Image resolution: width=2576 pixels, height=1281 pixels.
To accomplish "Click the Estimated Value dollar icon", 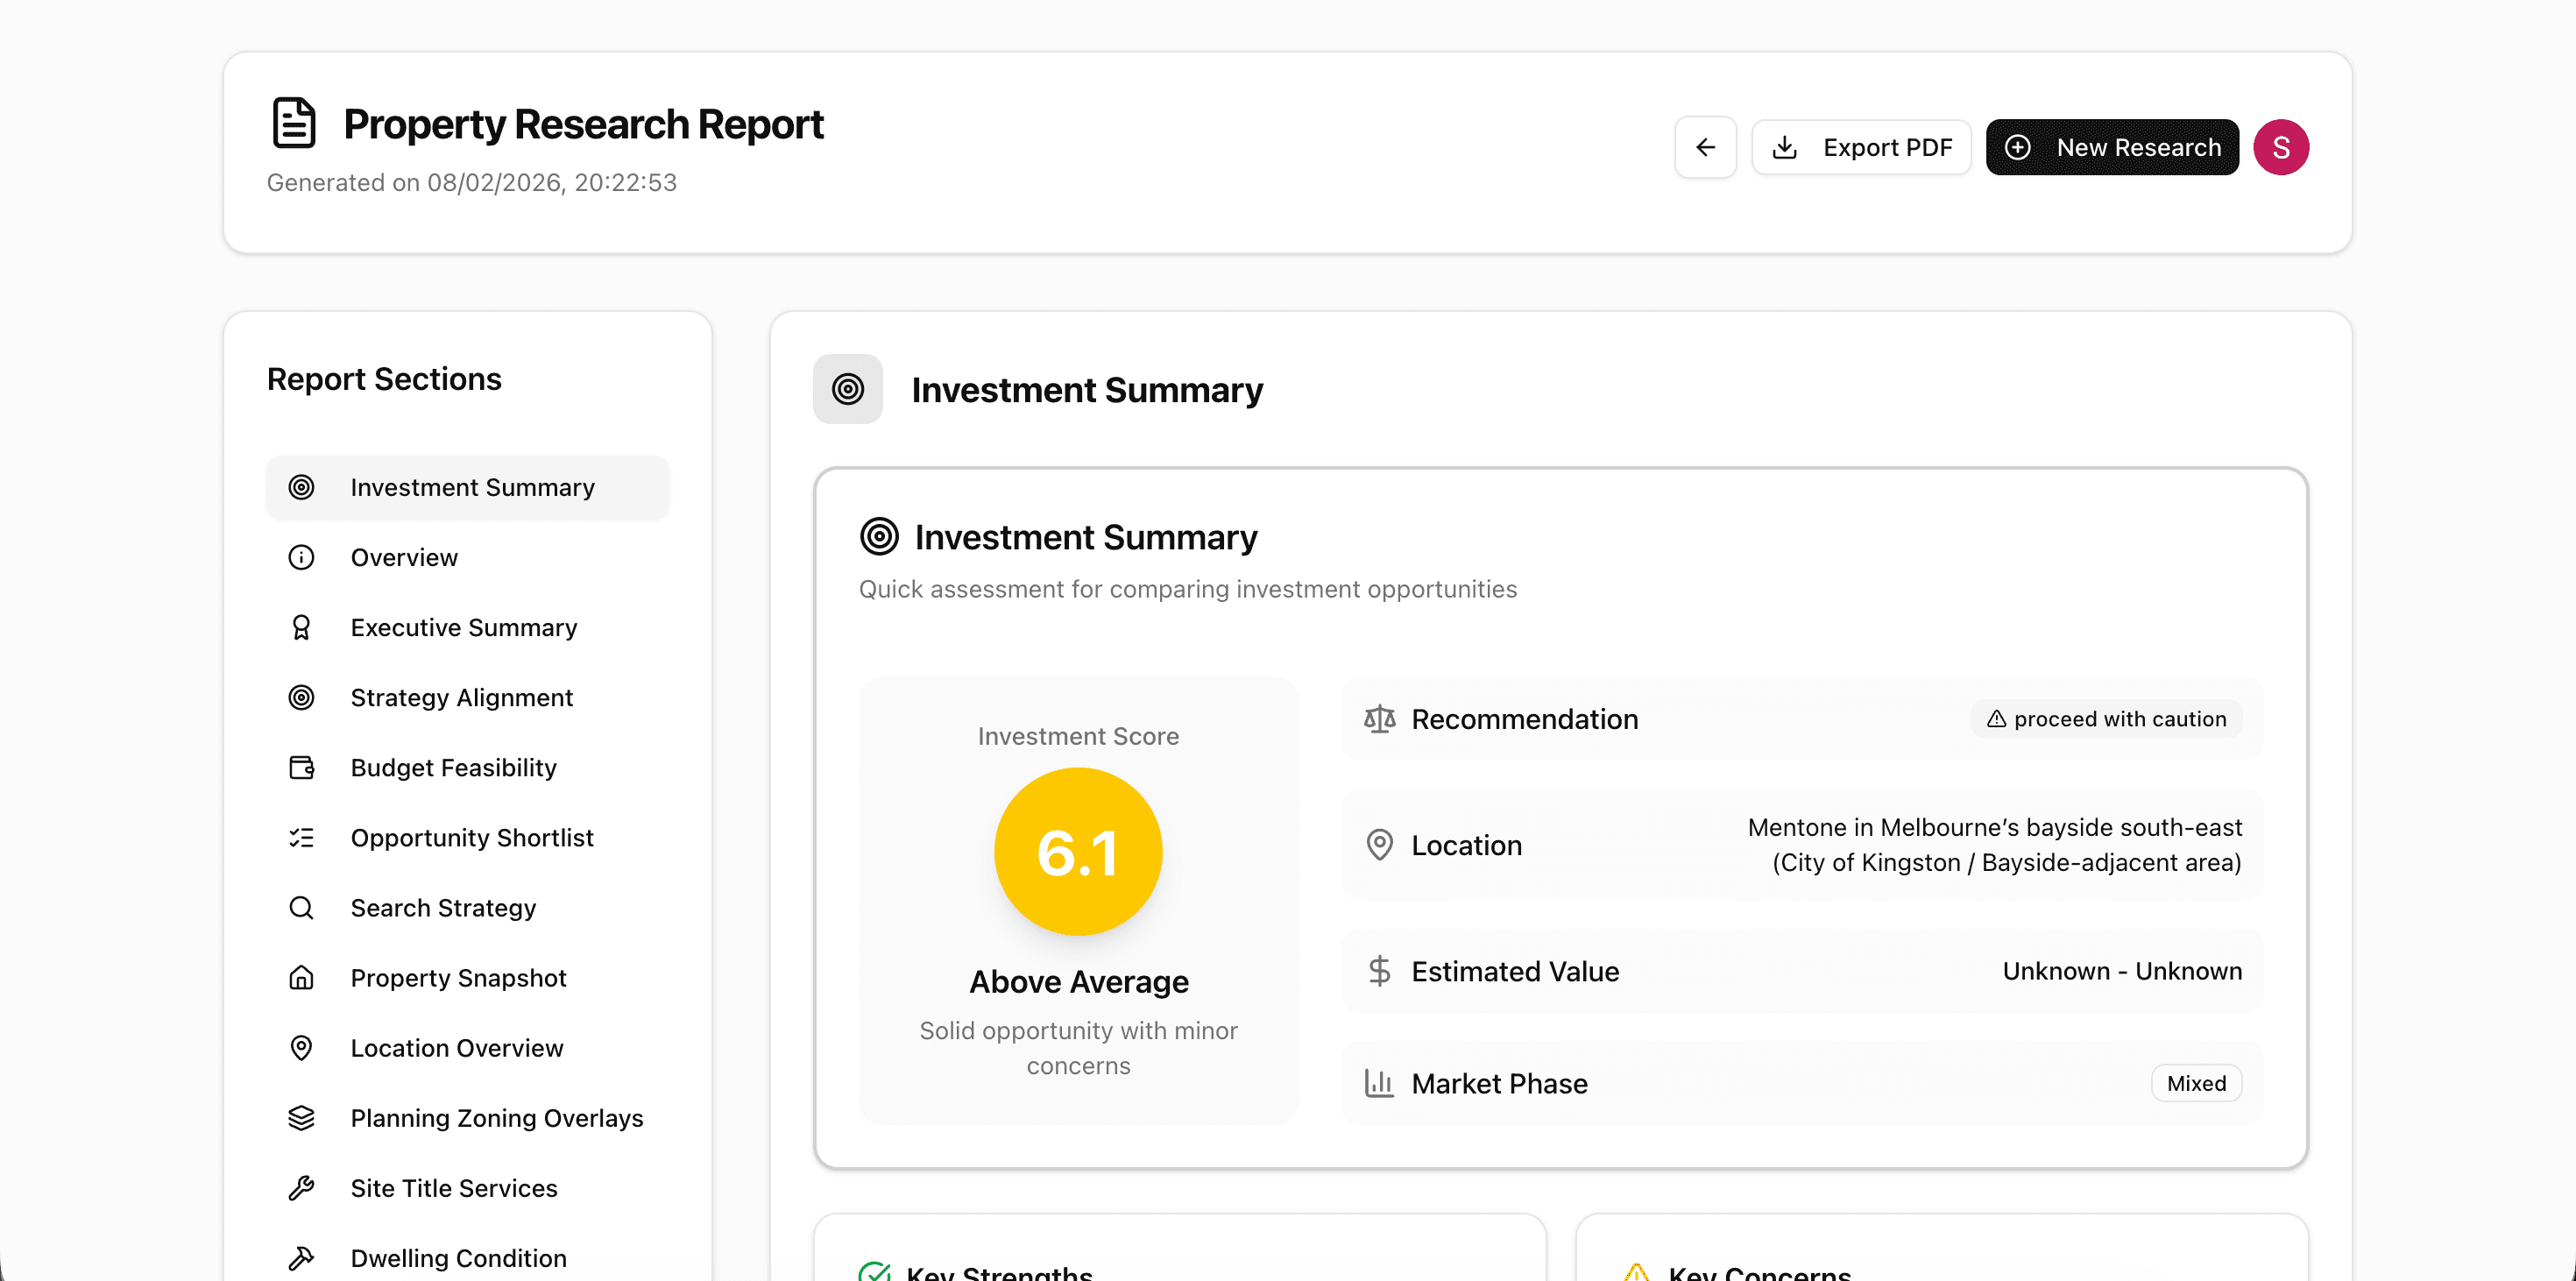I will pyautogui.click(x=1380, y=971).
